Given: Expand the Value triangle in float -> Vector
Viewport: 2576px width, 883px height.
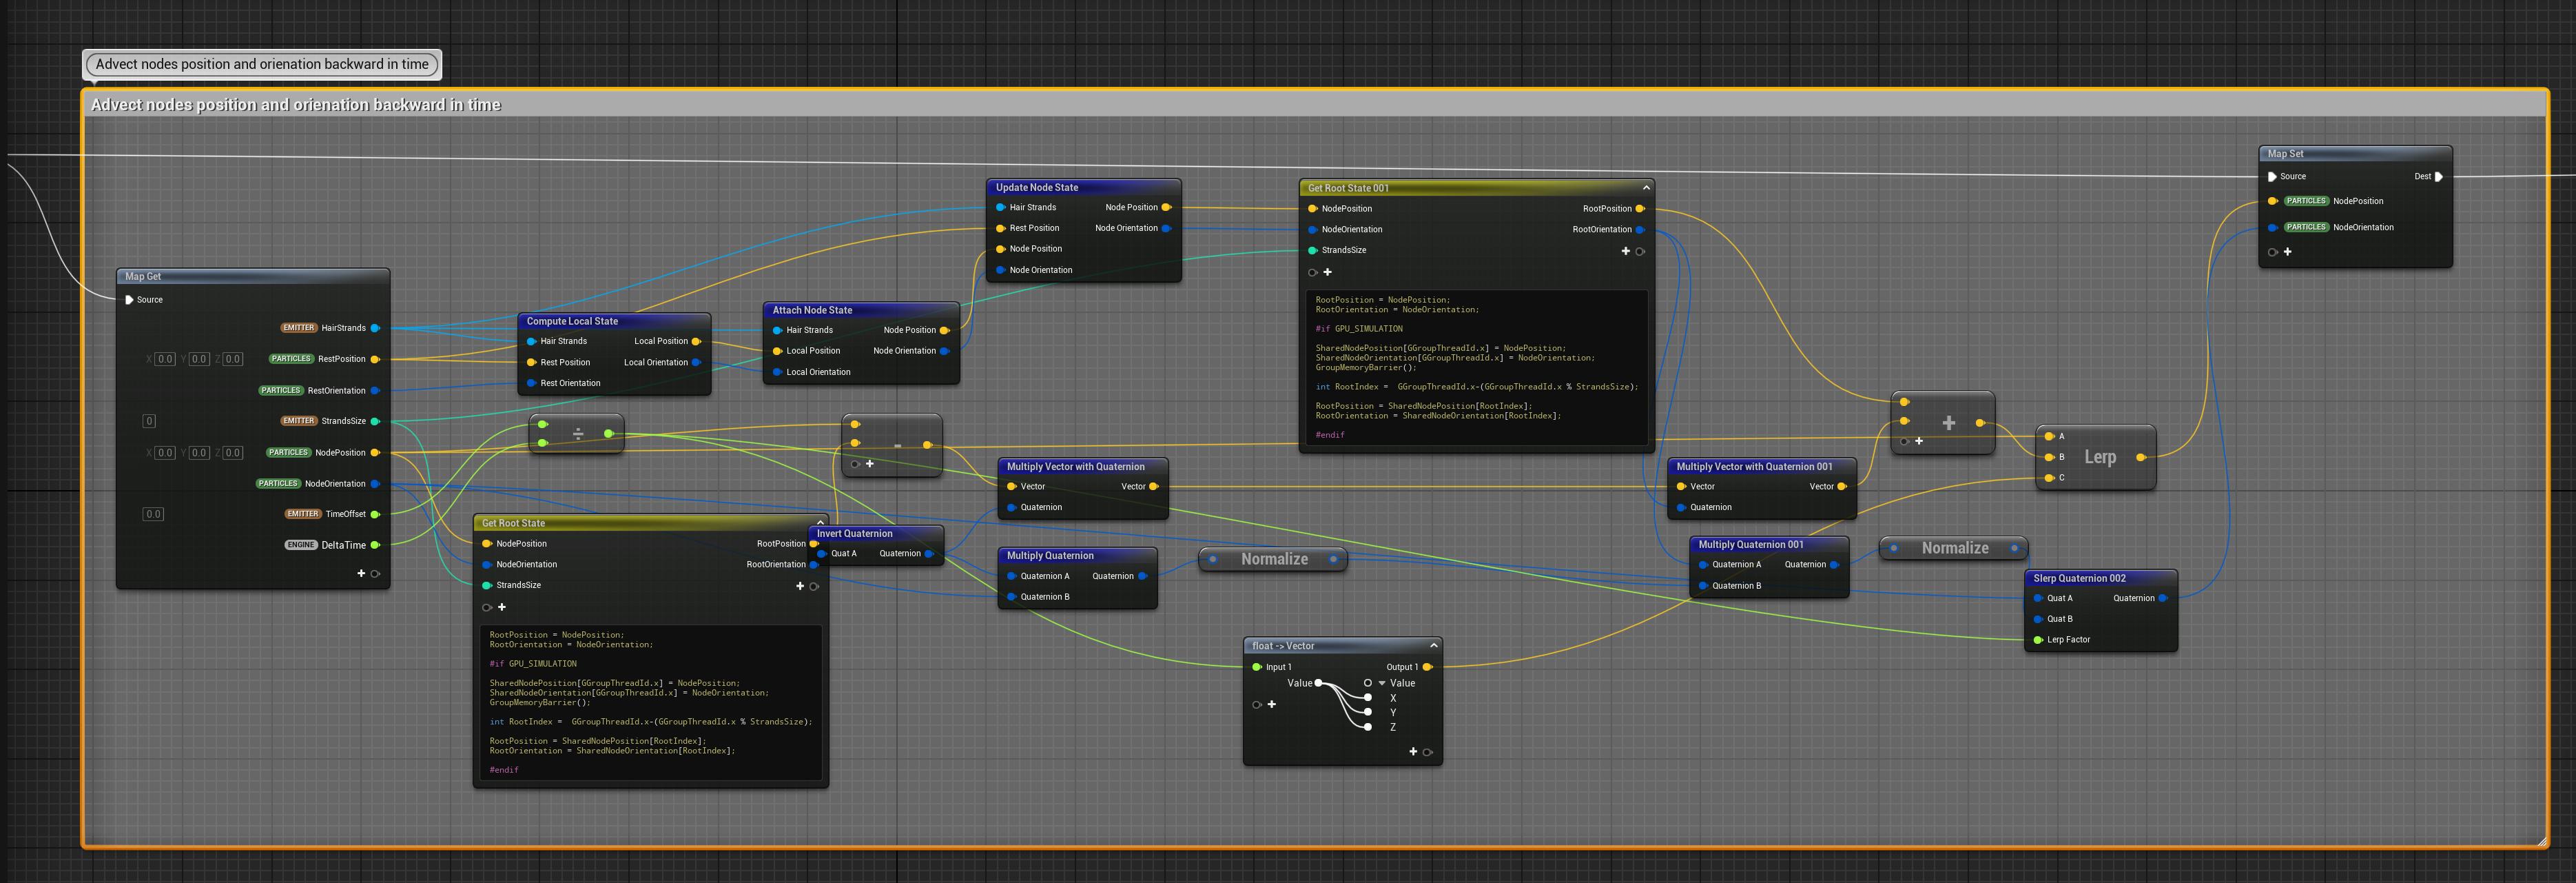Looking at the screenshot, I should (x=1382, y=683).
